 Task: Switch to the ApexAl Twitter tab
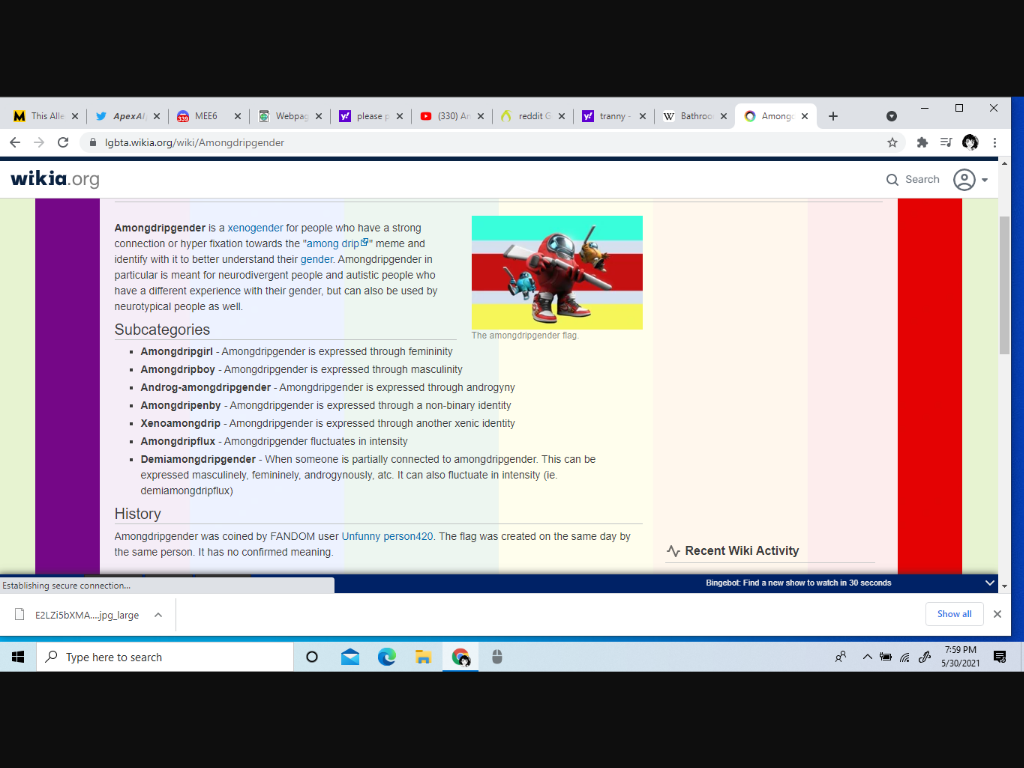pyautogui.click(x=127, y=116)
